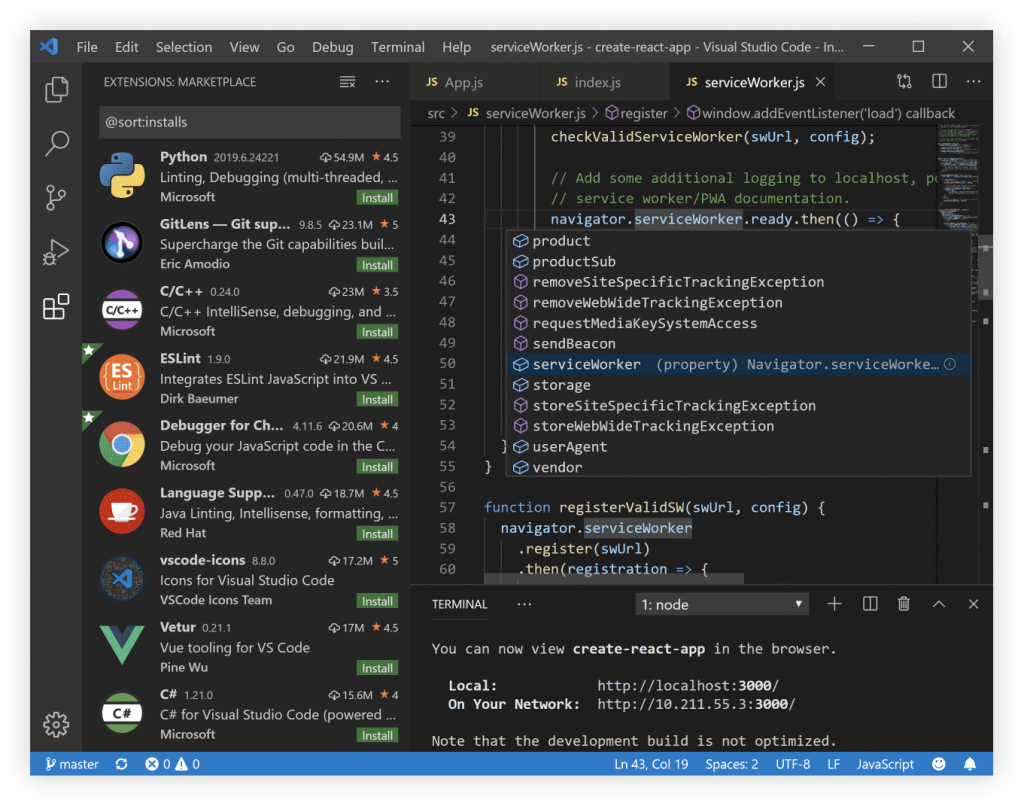Image resolution: width=1024 pixels, height=806 pixels.
Task: Change language mode JavaScript
Action: tap(886, 764)
